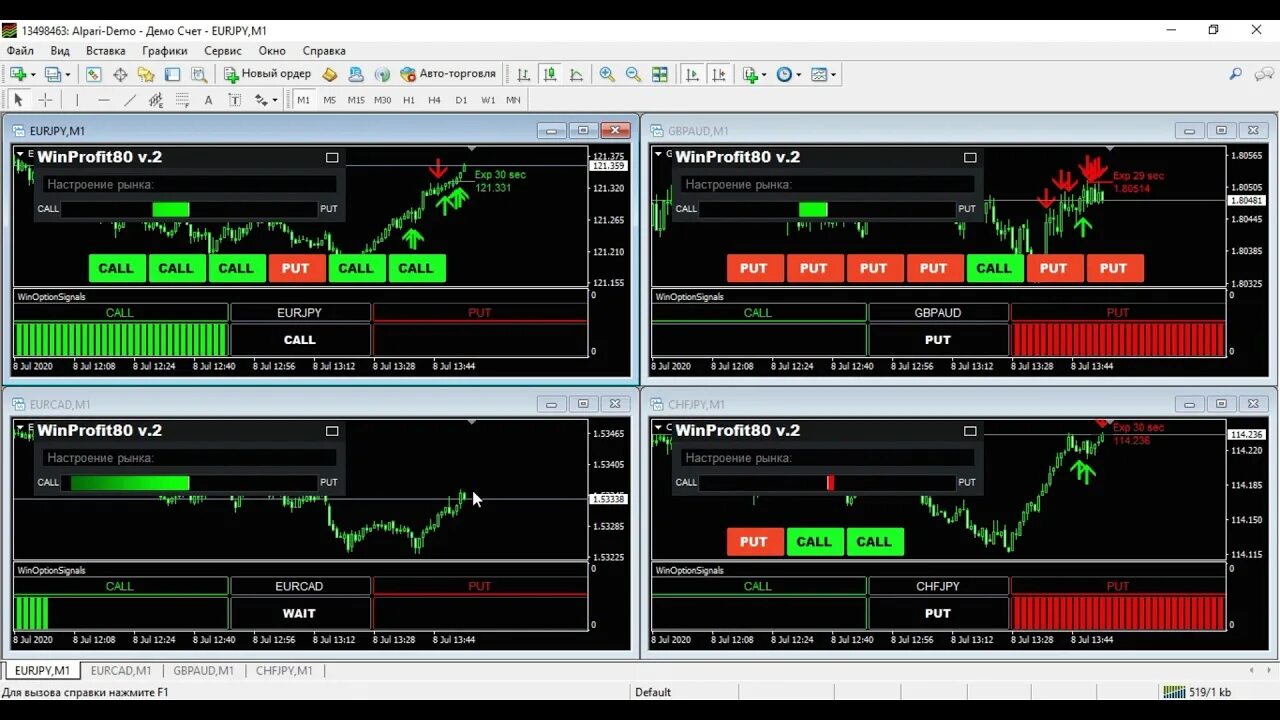This screenshot has width=1280, height=720.
Task: Switch to bar chart display icon
Action: pyautogui.click(x=523, y=74)
